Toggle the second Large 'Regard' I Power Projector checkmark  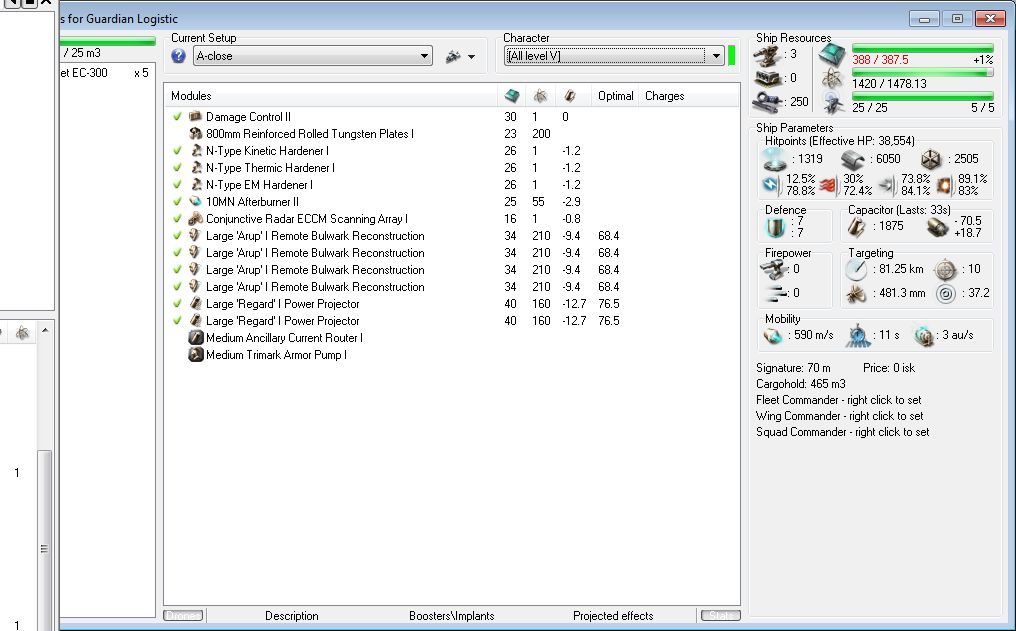pyautogui.click(x=177, y=320)
